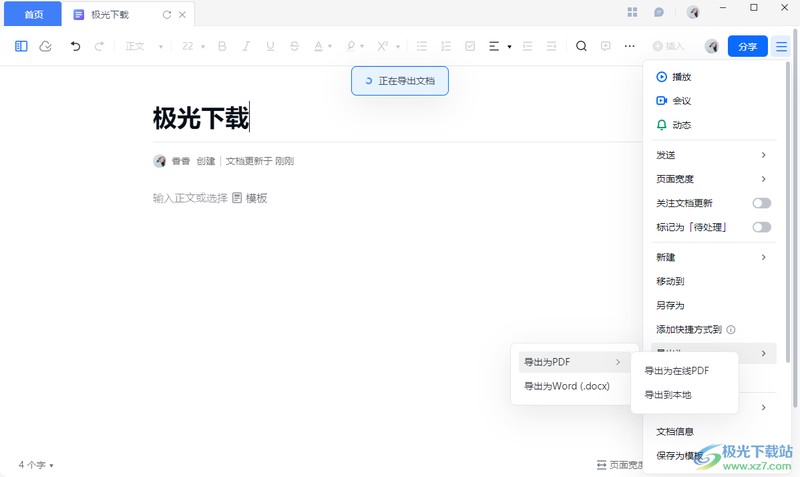Click the title bar profile avatar
Screen dimensions: 800x477
(692, 12)
